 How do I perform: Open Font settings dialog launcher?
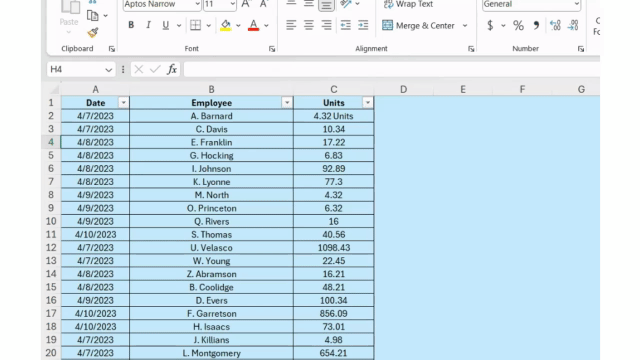click(x=272, y=49)
